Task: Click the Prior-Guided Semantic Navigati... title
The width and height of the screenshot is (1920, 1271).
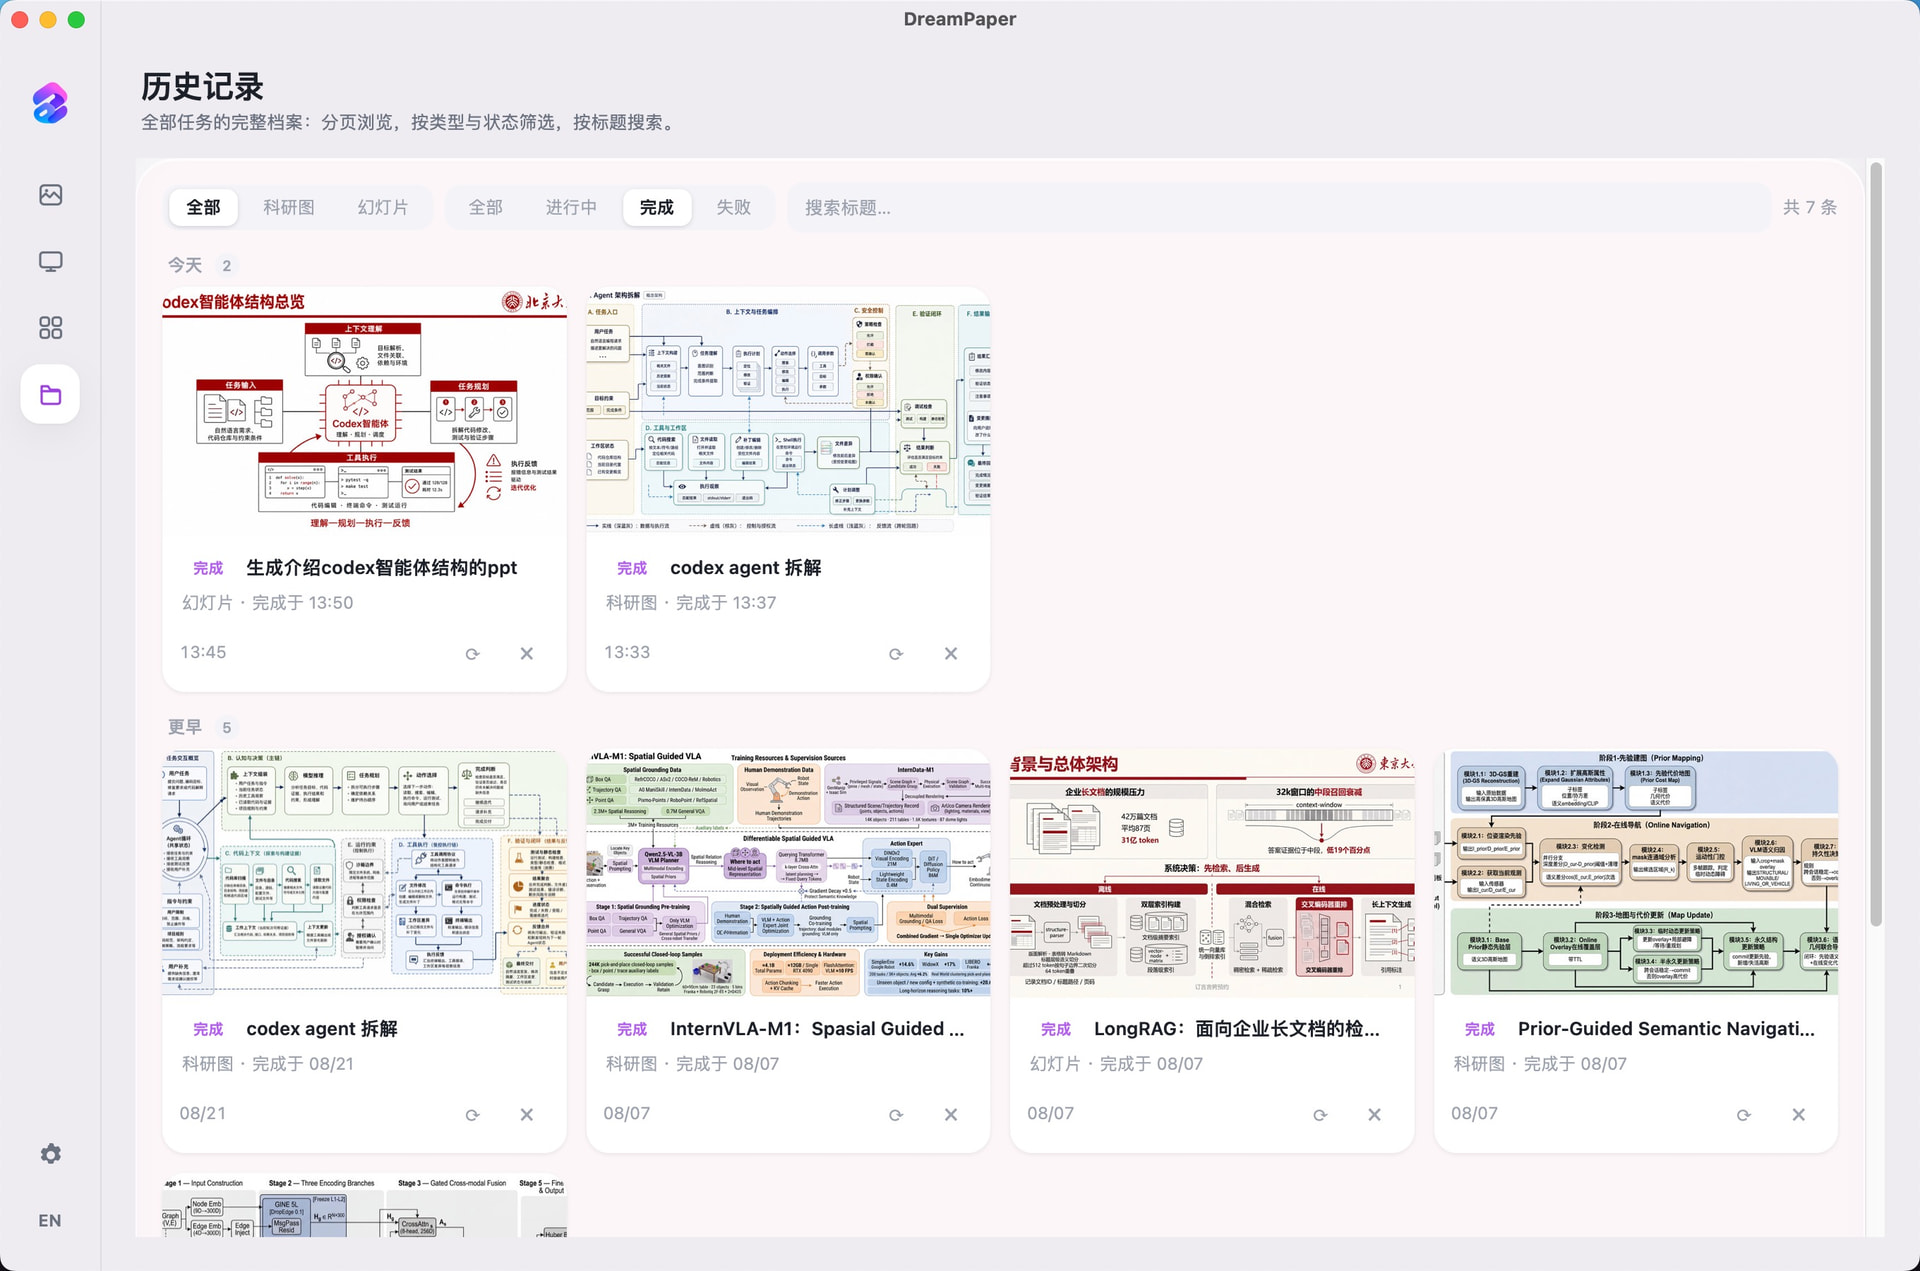Action: [x=1666, y=1029]
